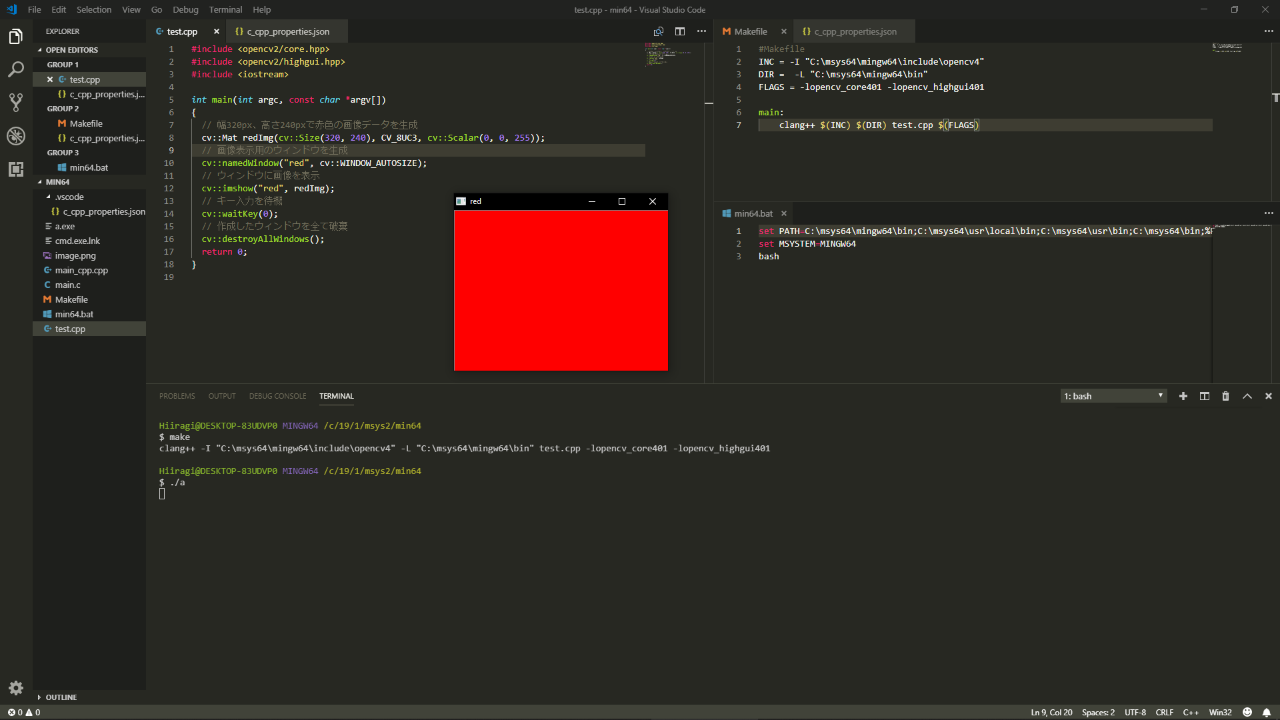Close the min64.bat editor tab
The image size is (1280, 720).
(785, 213)
